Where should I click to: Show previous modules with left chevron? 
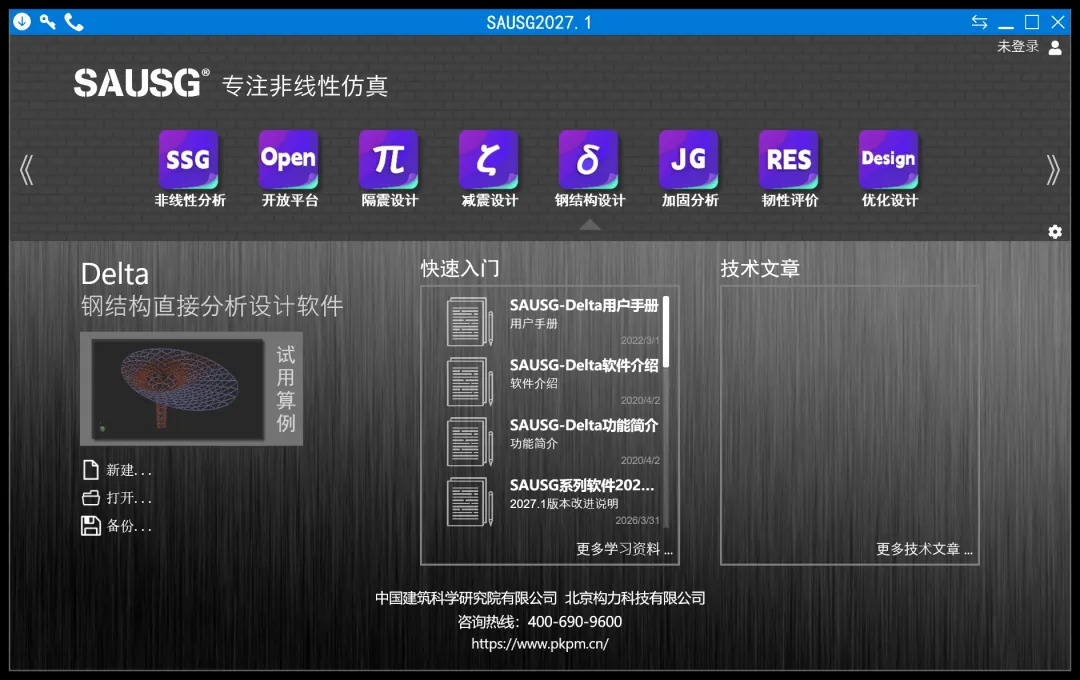point(26,169)
